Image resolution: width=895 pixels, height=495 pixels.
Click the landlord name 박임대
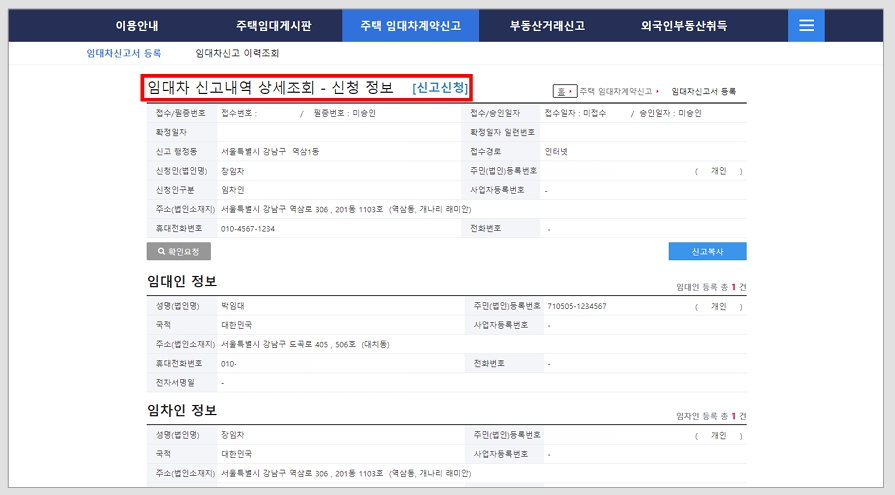(232, 305)
